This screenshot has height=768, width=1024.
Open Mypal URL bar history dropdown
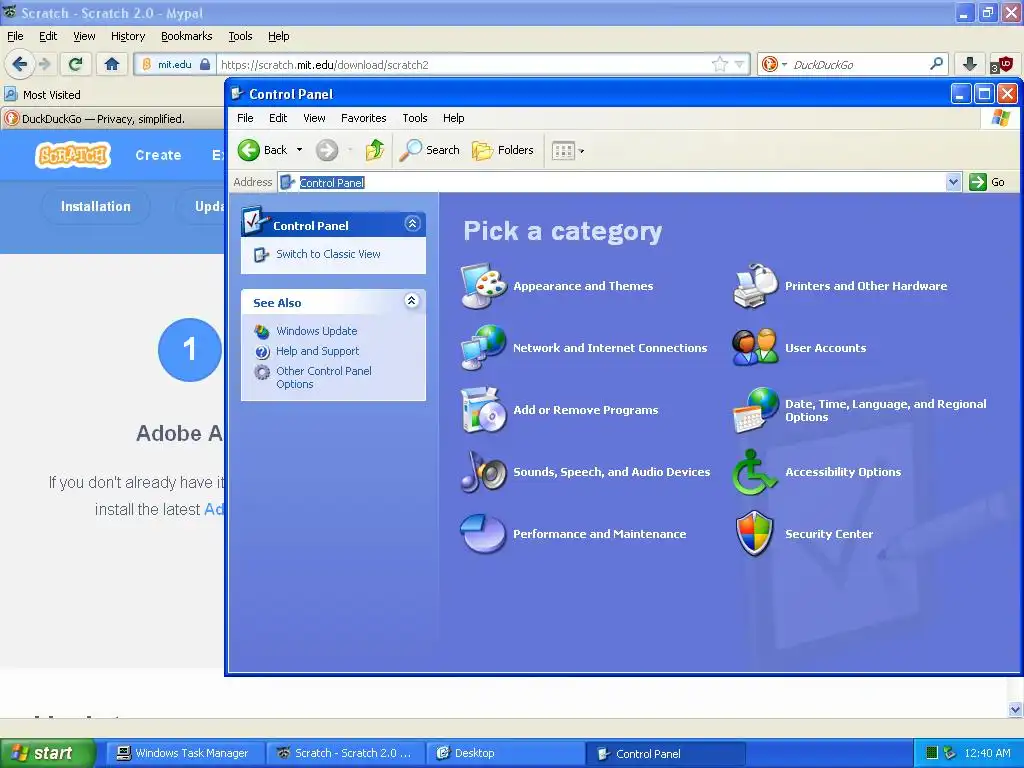(x=739, y=64)
